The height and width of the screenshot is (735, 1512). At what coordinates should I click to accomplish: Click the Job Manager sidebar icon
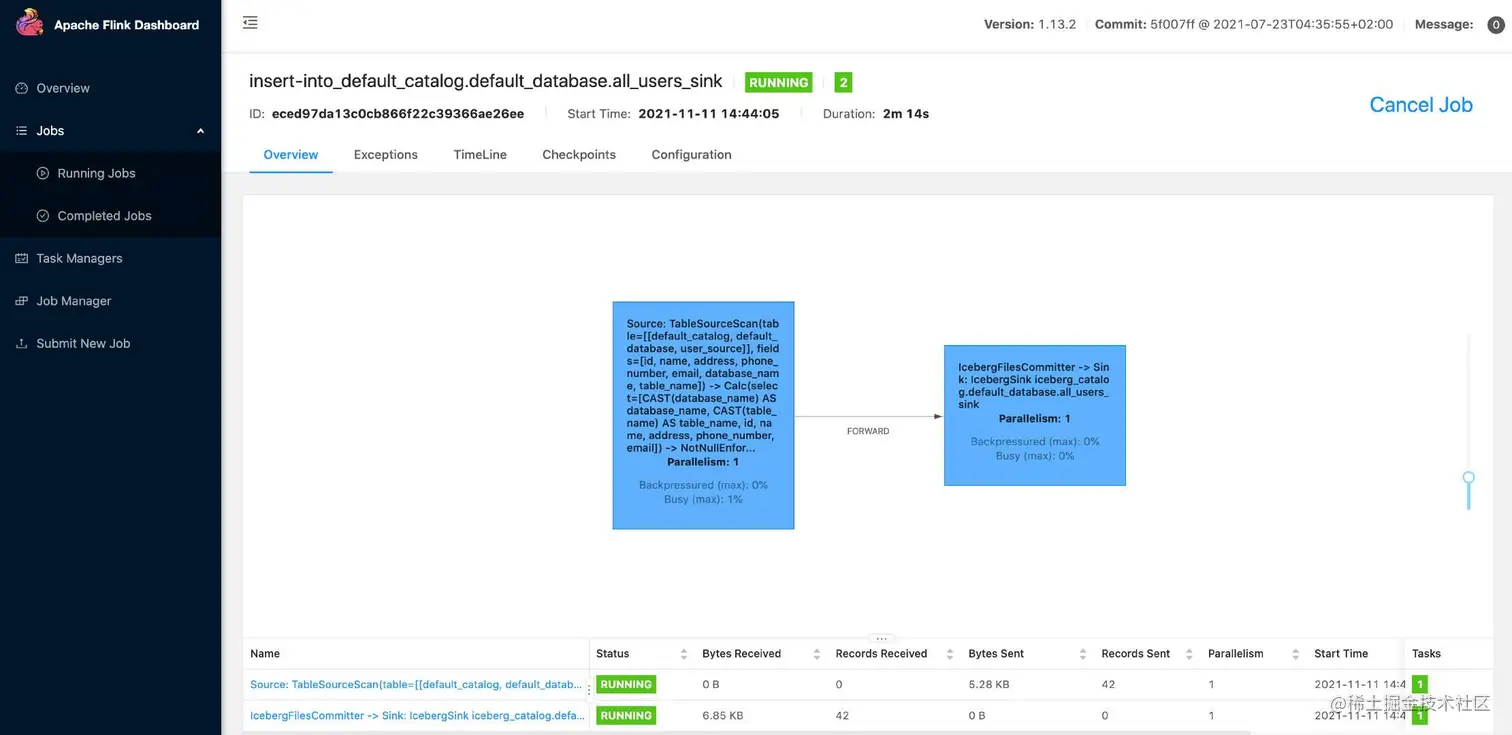(21, 301)
